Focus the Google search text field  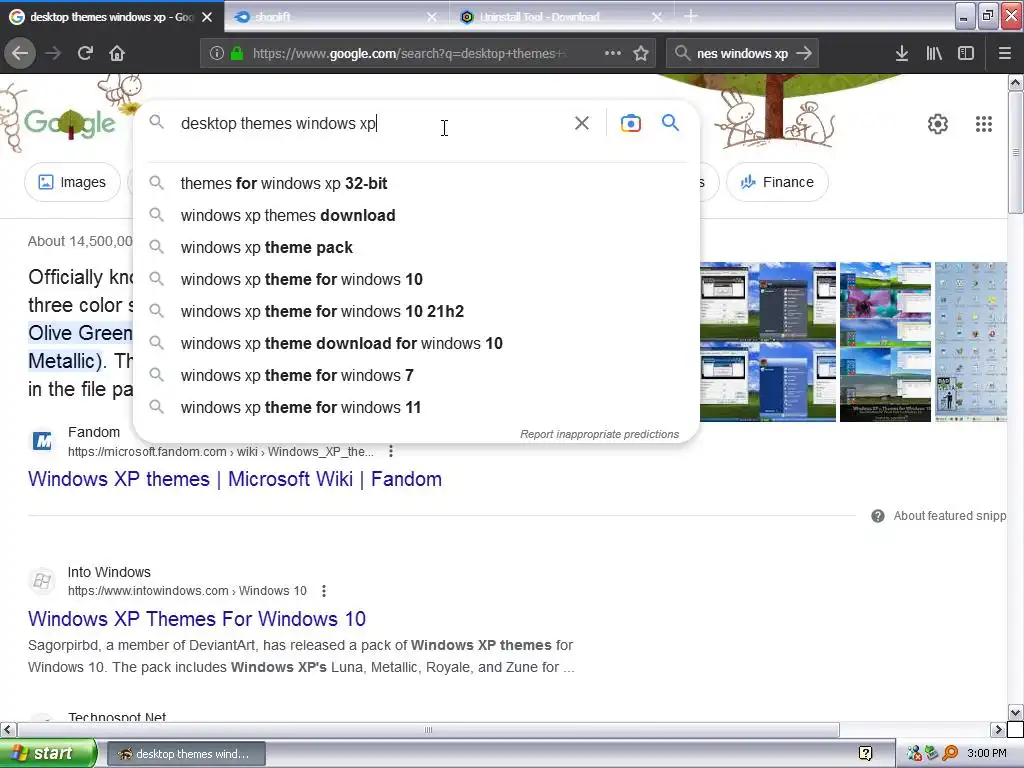coord(372,123)
